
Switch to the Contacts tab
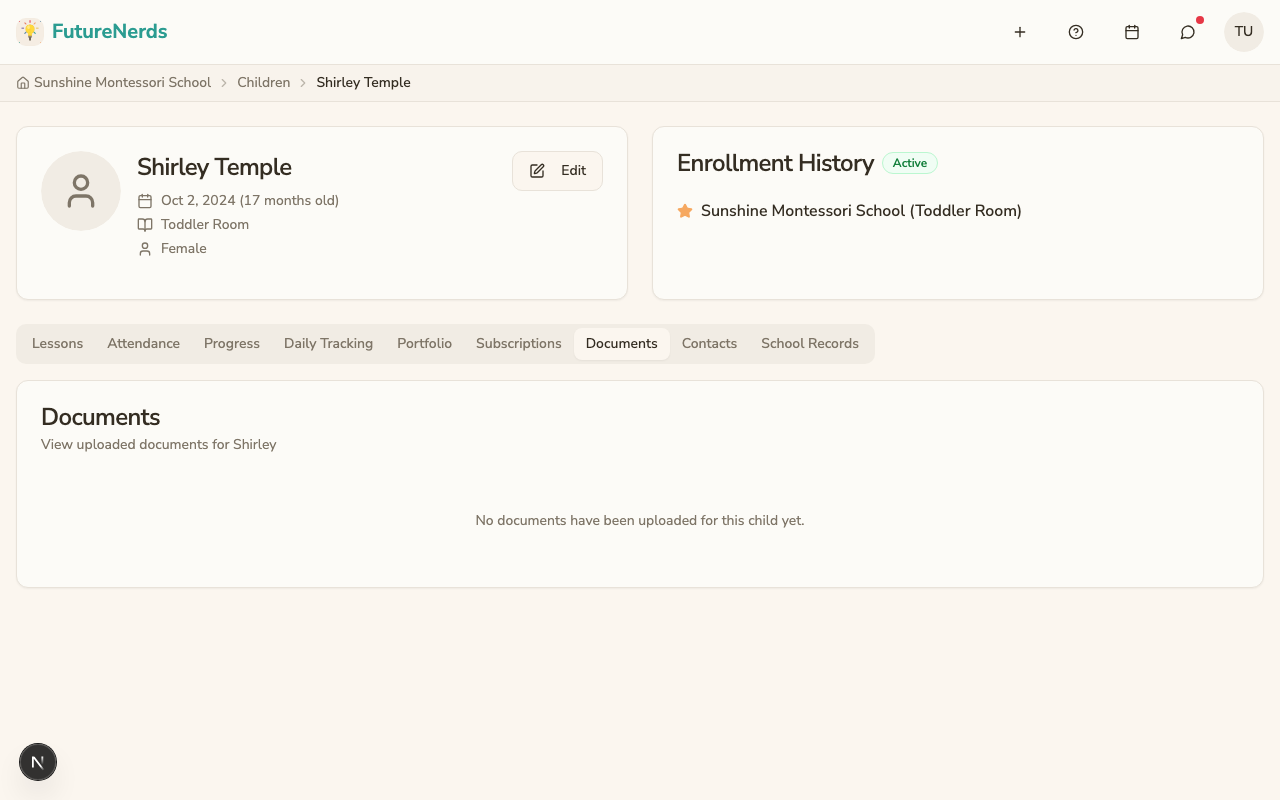tap(709, 343)
